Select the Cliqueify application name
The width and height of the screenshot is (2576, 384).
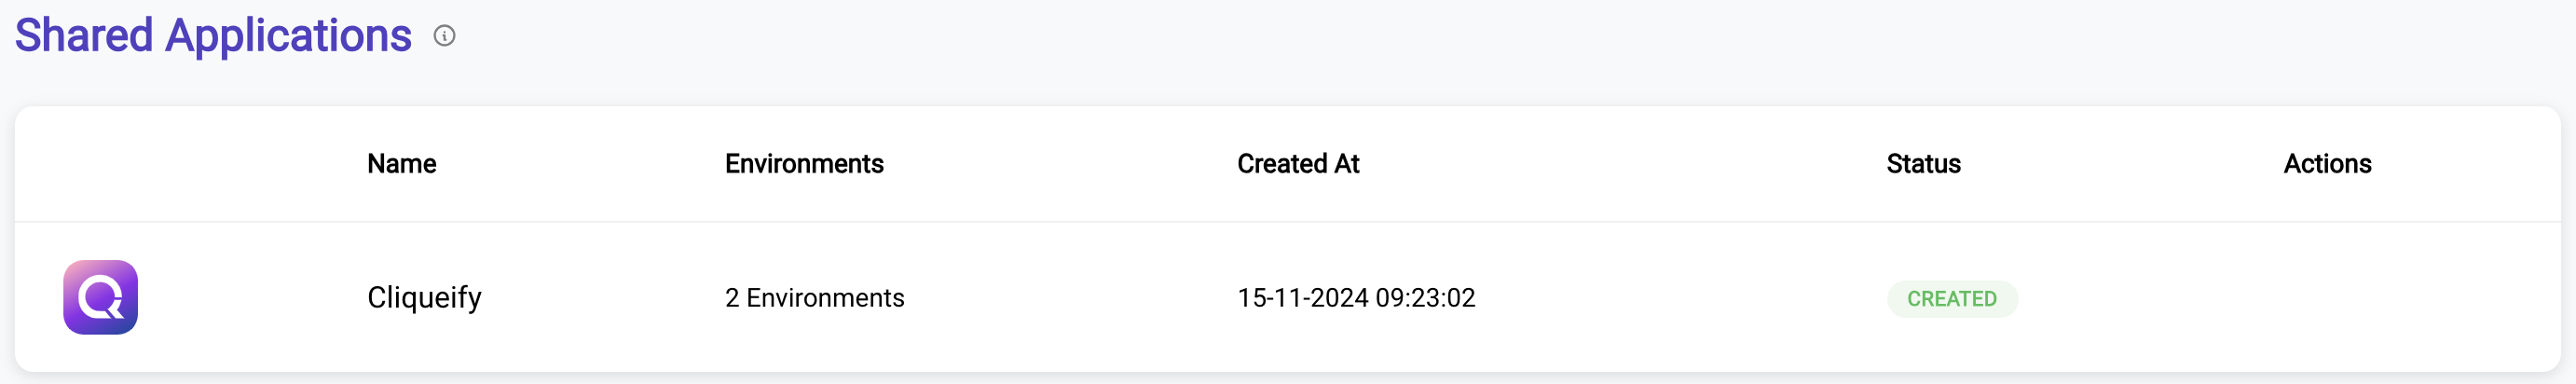(424, 298)
